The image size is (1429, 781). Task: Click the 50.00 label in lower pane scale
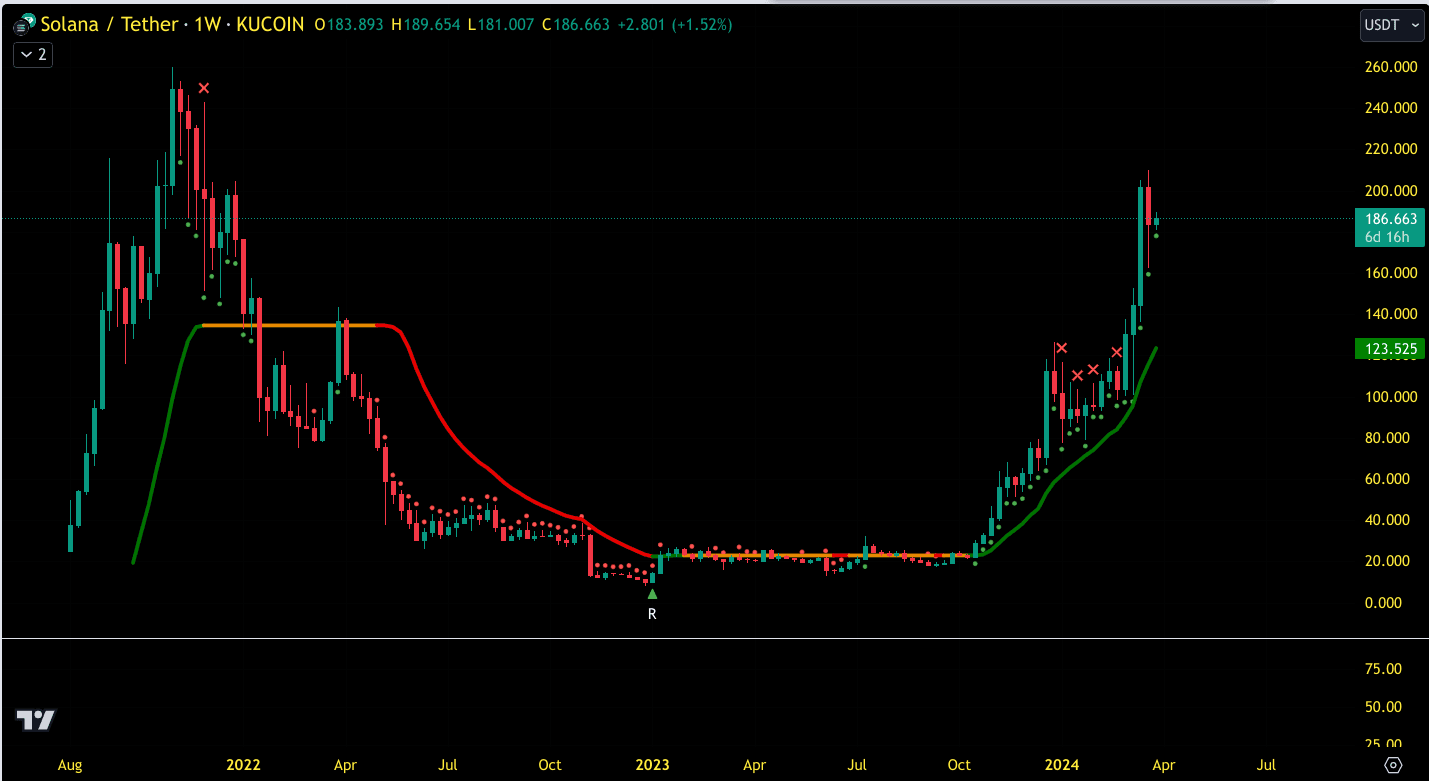coord(1383,707)
